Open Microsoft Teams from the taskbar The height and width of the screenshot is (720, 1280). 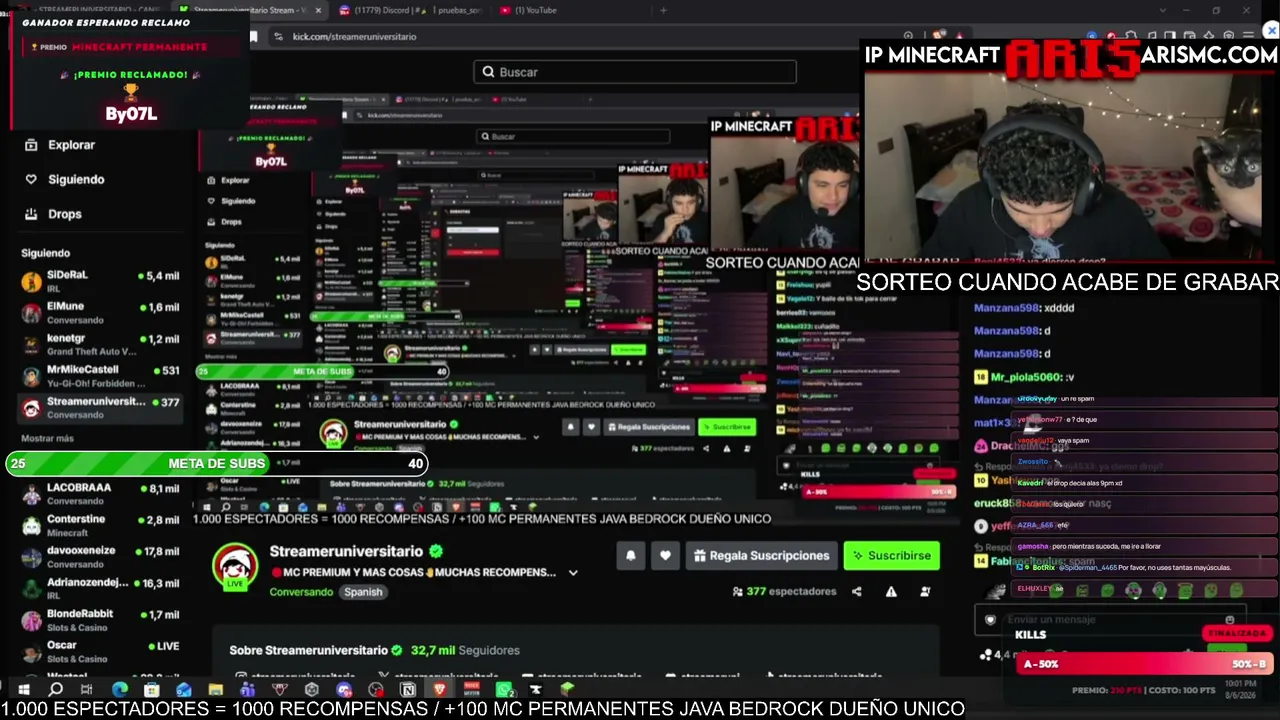click(x=247, y=689)
